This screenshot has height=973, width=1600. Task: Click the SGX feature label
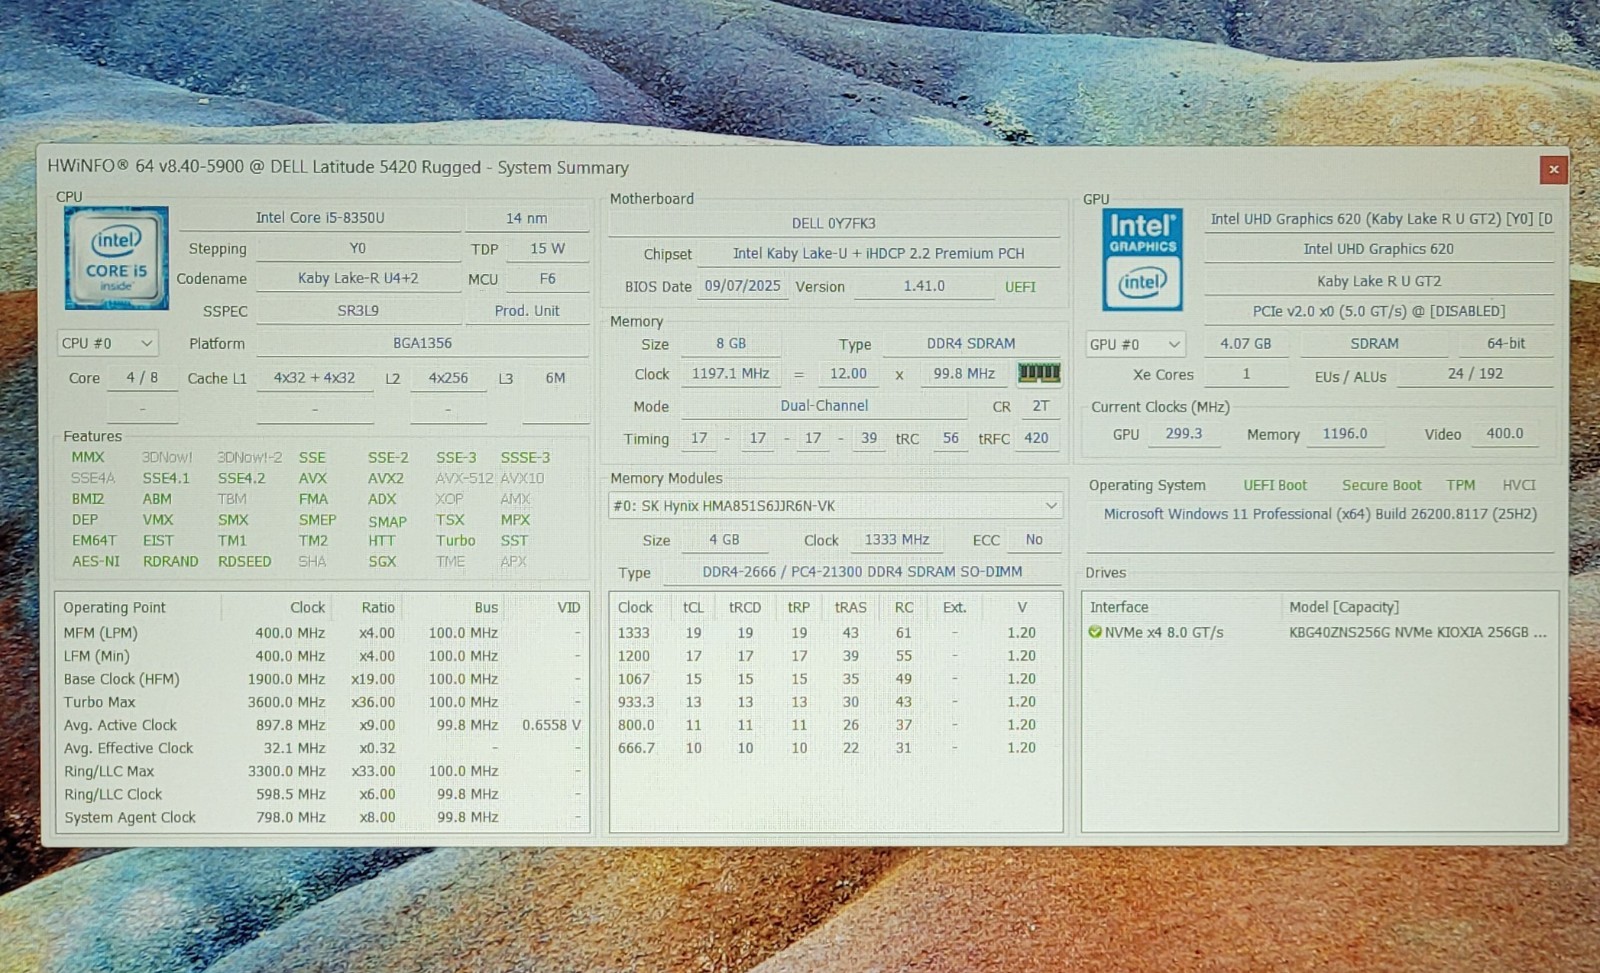point(381,562)
